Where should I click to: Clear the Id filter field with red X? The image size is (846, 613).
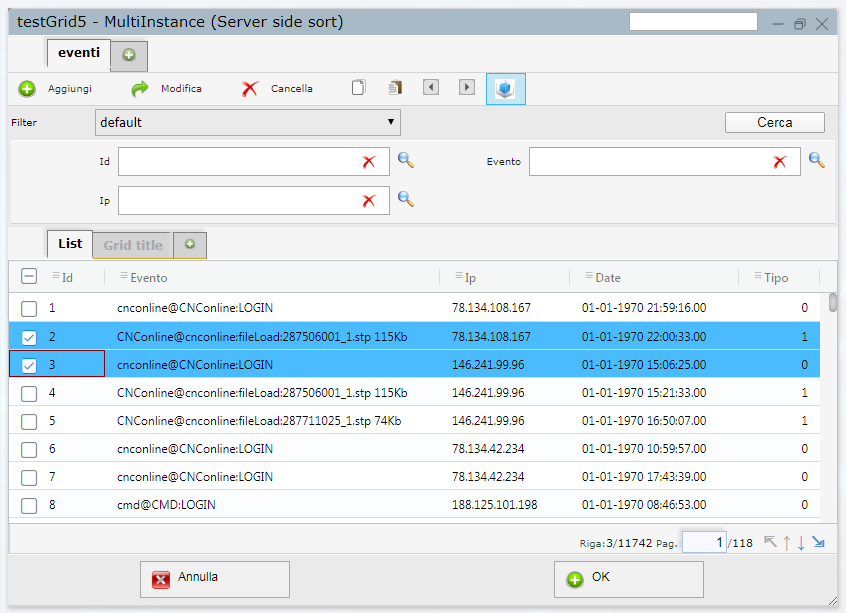click(x=369, y=161)
